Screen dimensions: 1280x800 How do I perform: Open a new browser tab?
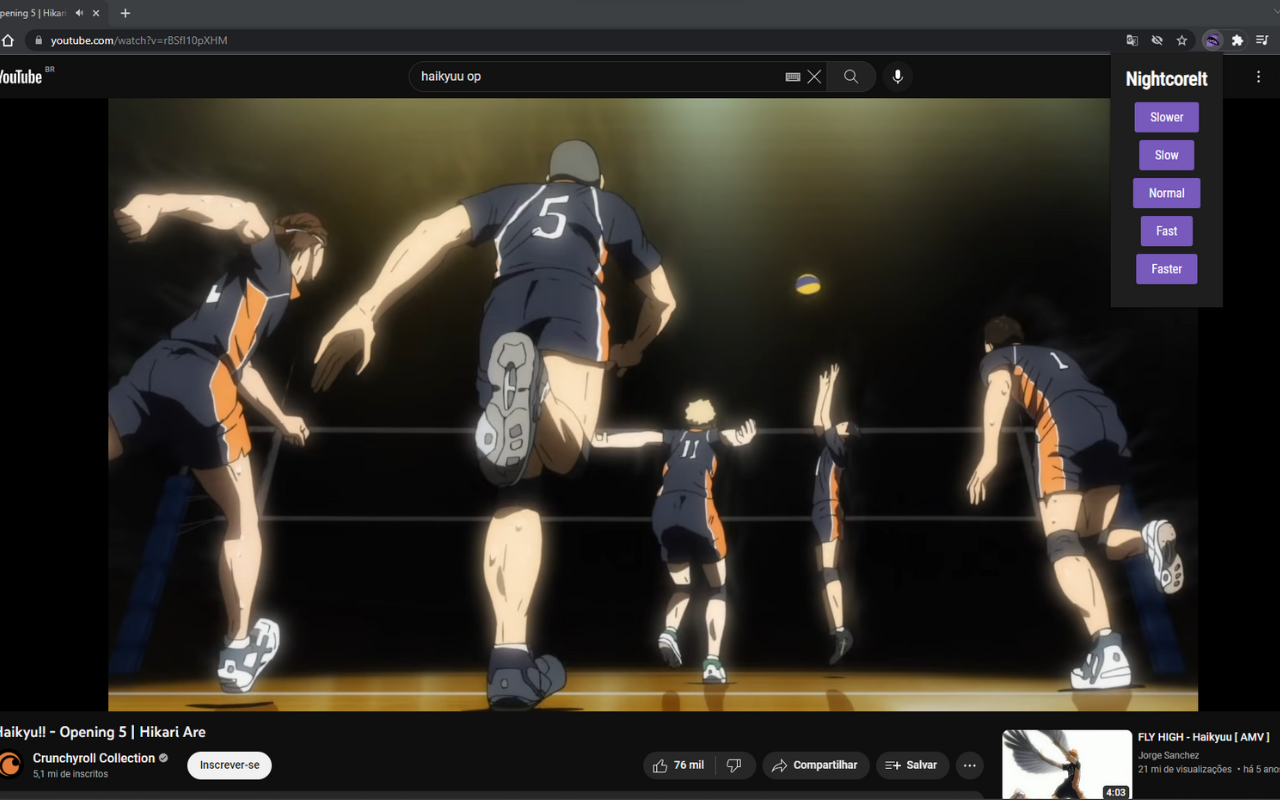(x=125, y=13)
